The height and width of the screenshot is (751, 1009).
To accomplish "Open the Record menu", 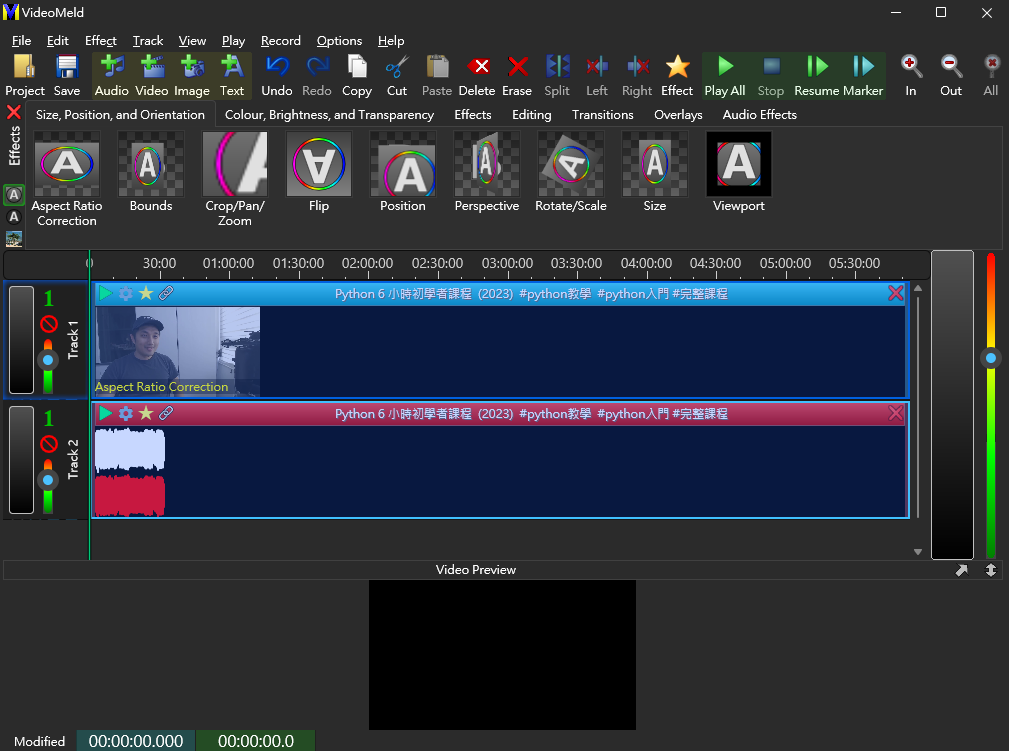I will point(280,41).
